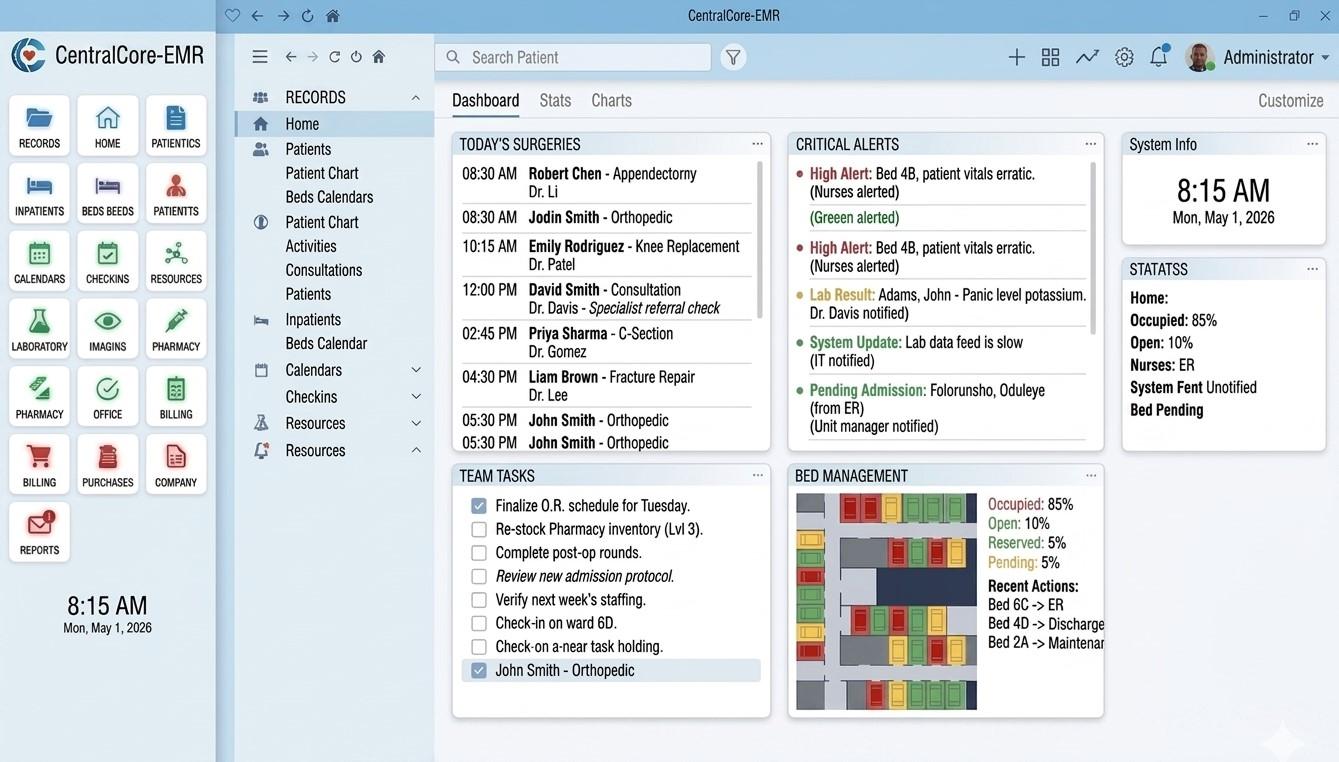Open the trend line chart icon
The height and width of the screenshot is (762, 1339).
point(1087,57)
